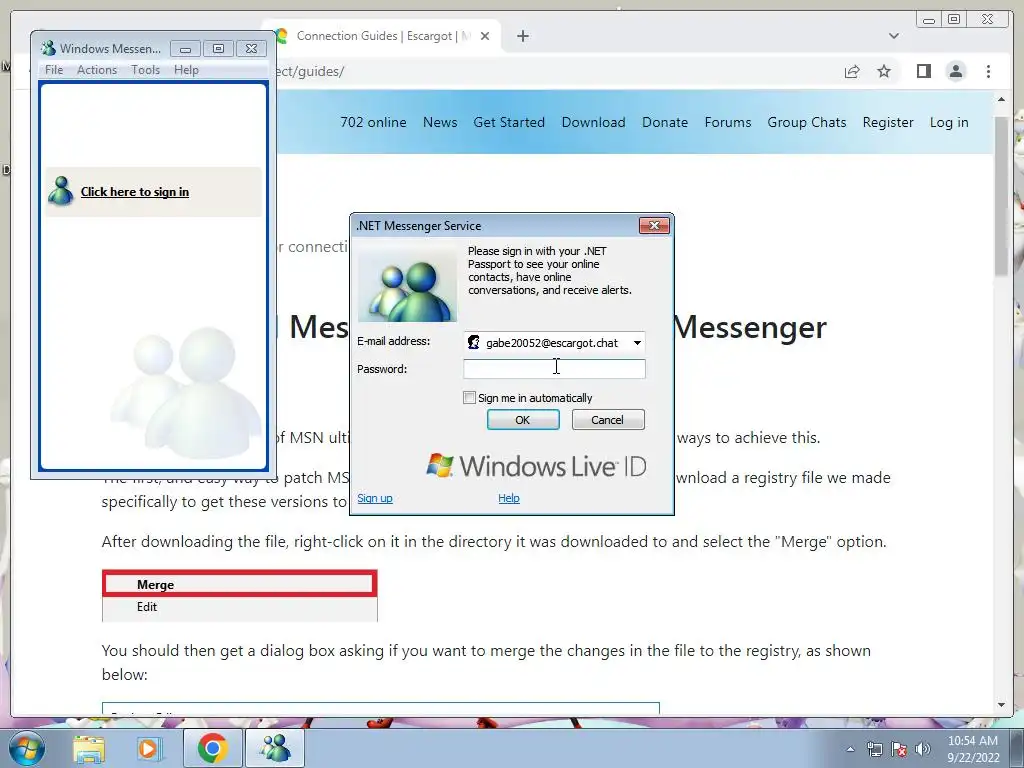Open the News page on Escargot
Viewport: 1024px width, 768px height.
(x=440, y=122)
